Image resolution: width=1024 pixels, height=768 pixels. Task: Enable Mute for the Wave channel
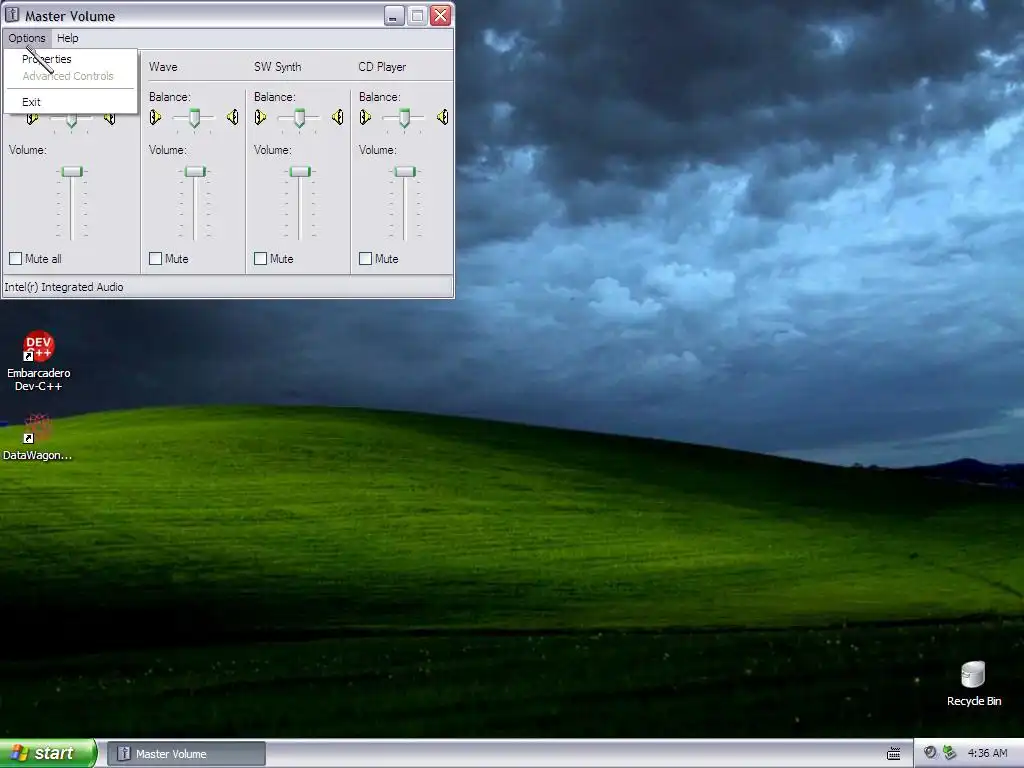[x=155, y=259]
